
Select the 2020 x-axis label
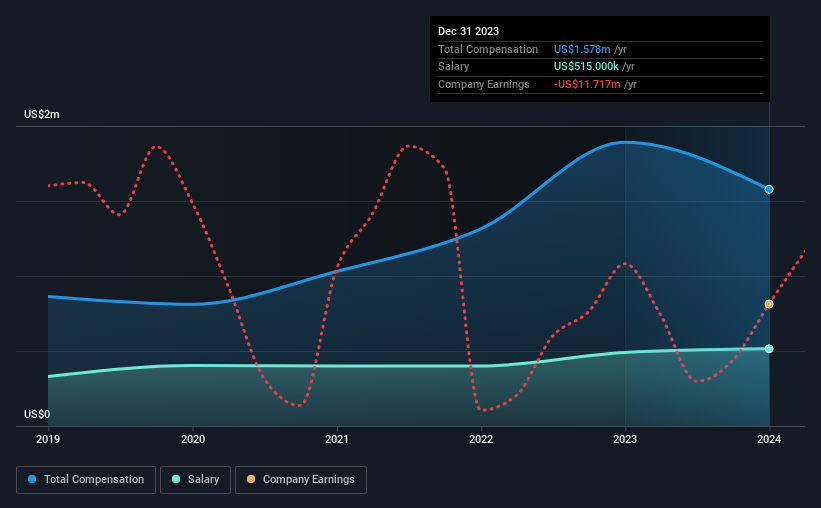(193, 439)
